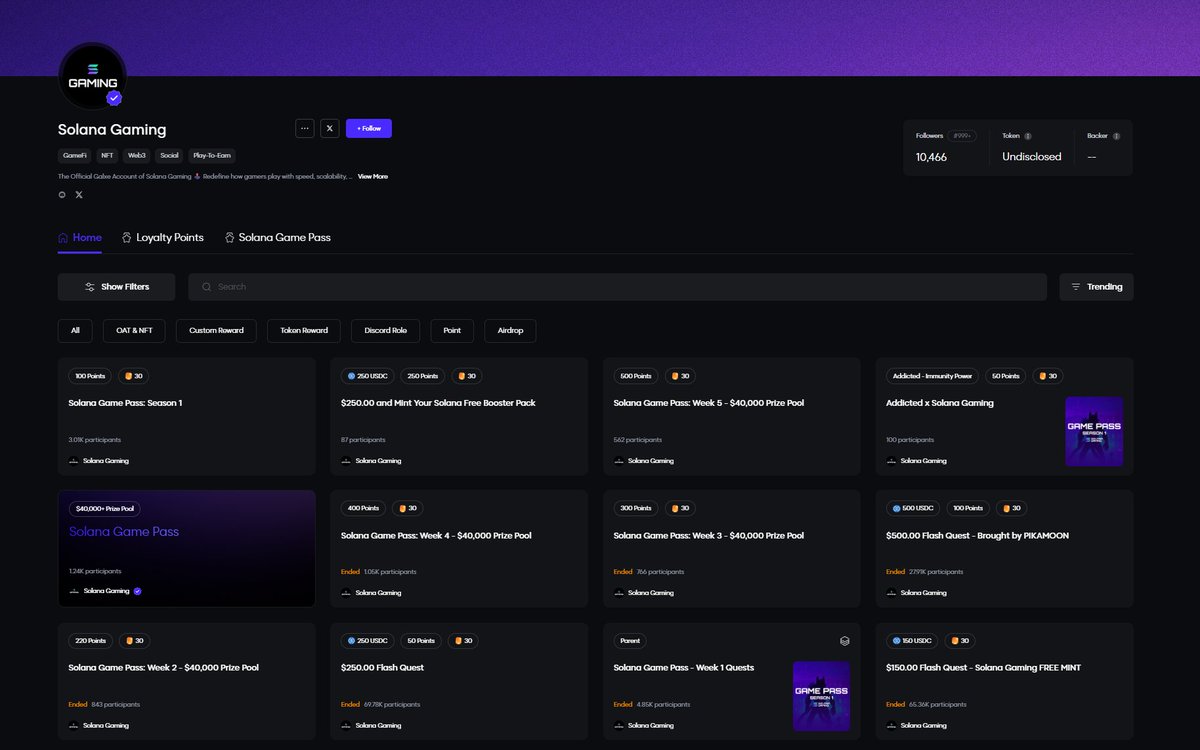This screenshot has width=1200, height=750.
Task: Click the USDC icon on Free Booster Pack card
Action: (x=352, y=376)
